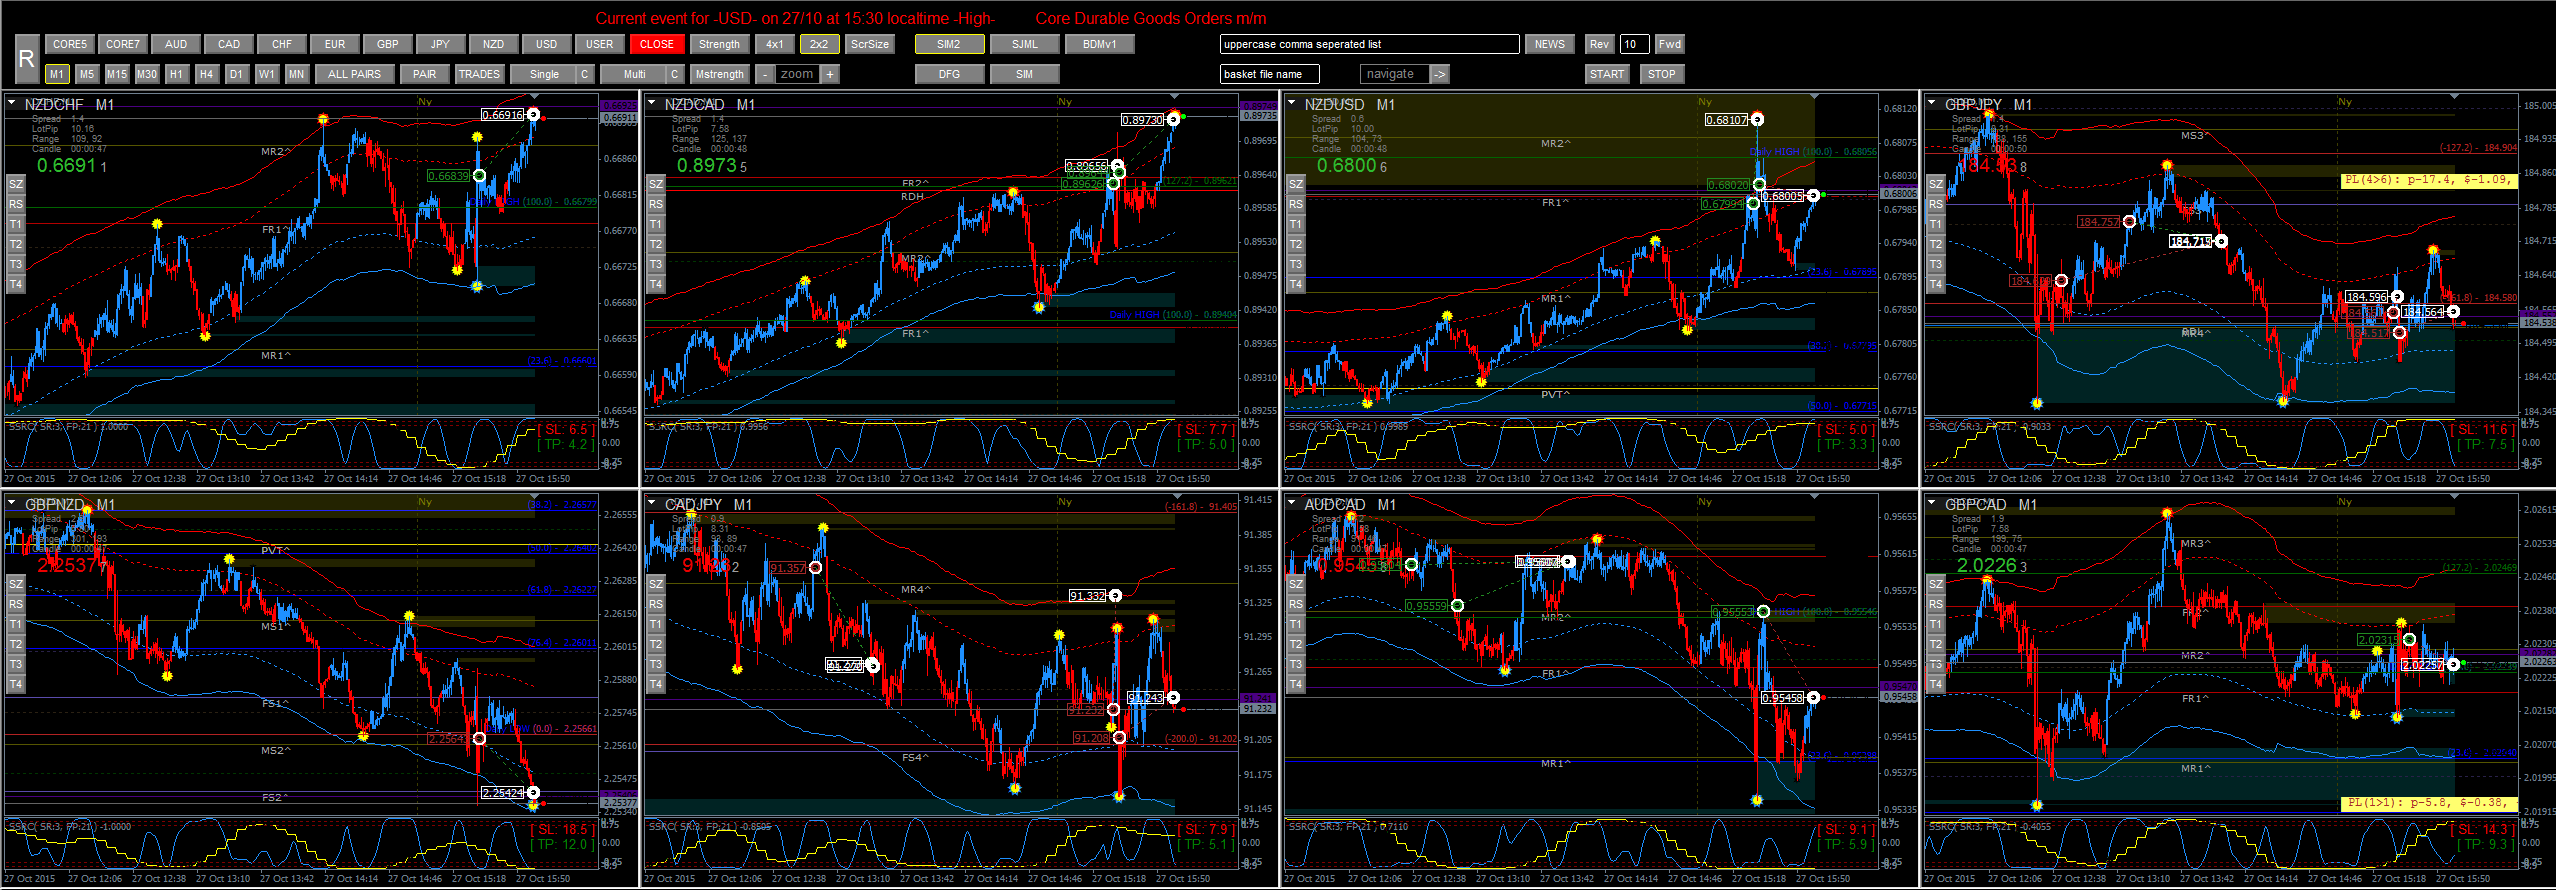Clear the Single selection with its C button
The height and width of the screenshot is (890, 2556).
(585, 74)
